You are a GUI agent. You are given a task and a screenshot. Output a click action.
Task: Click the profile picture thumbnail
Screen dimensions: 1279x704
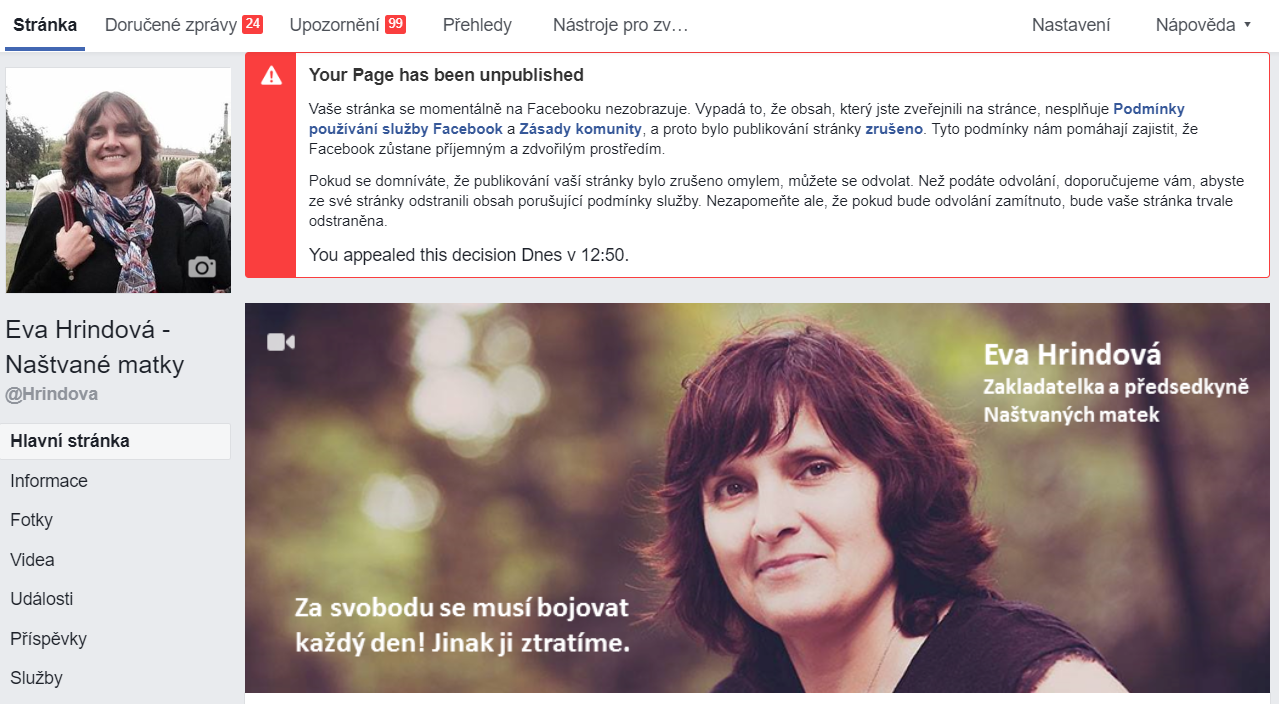(x=118, y=180)
